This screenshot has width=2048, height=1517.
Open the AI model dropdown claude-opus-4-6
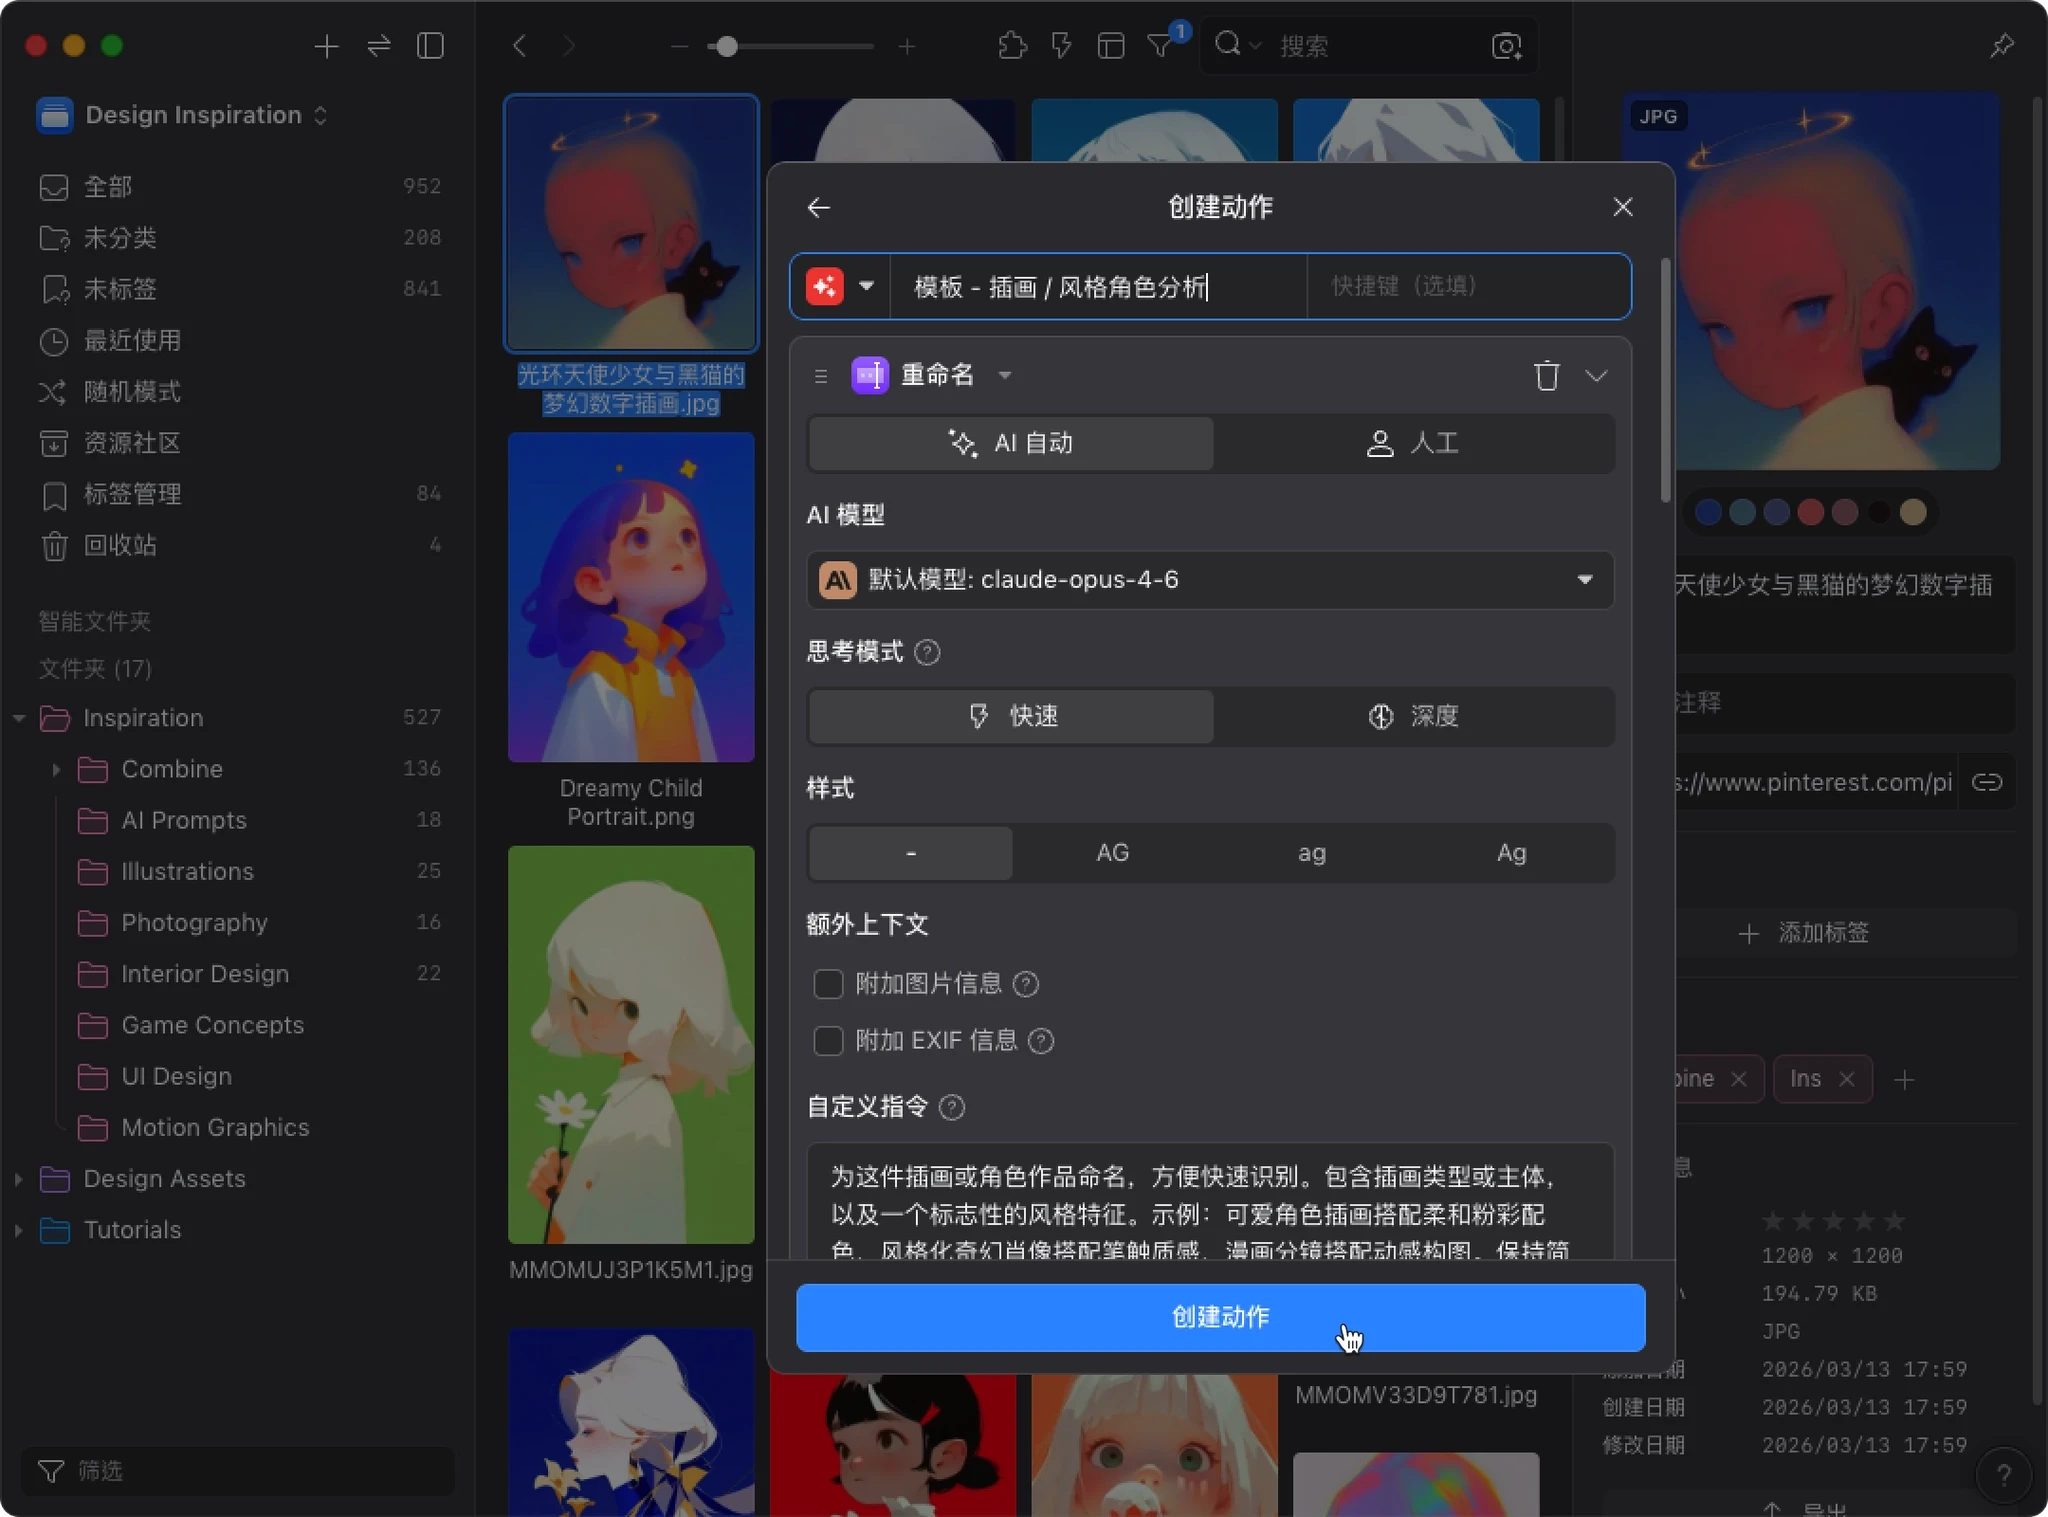1210,580
